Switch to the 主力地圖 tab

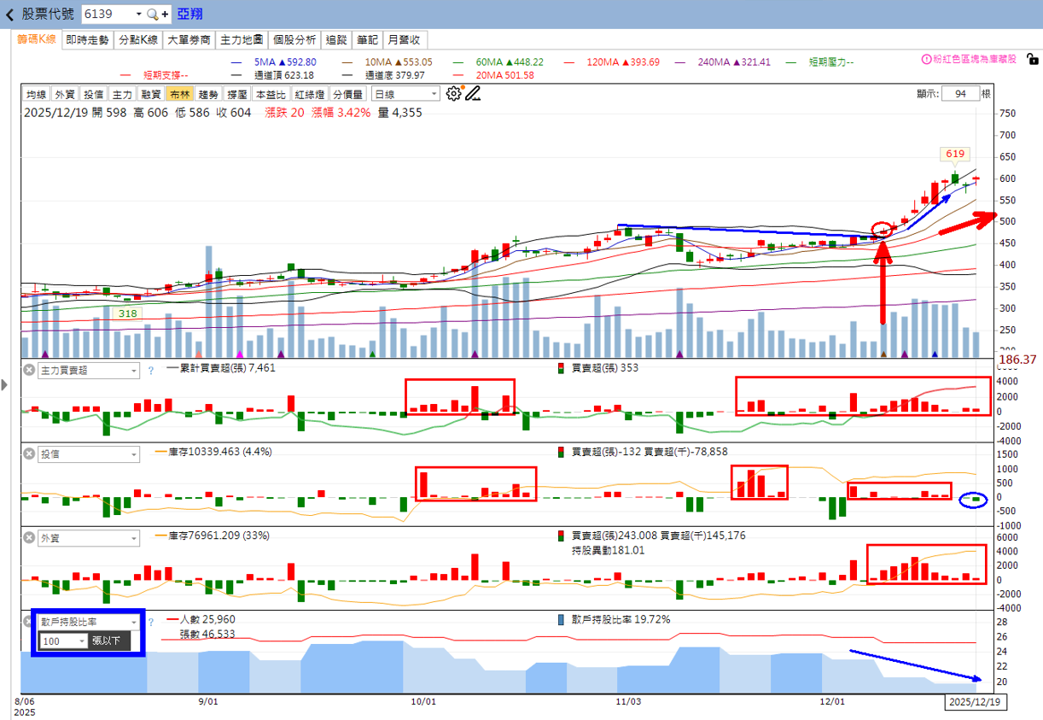[x=241, y=40]
